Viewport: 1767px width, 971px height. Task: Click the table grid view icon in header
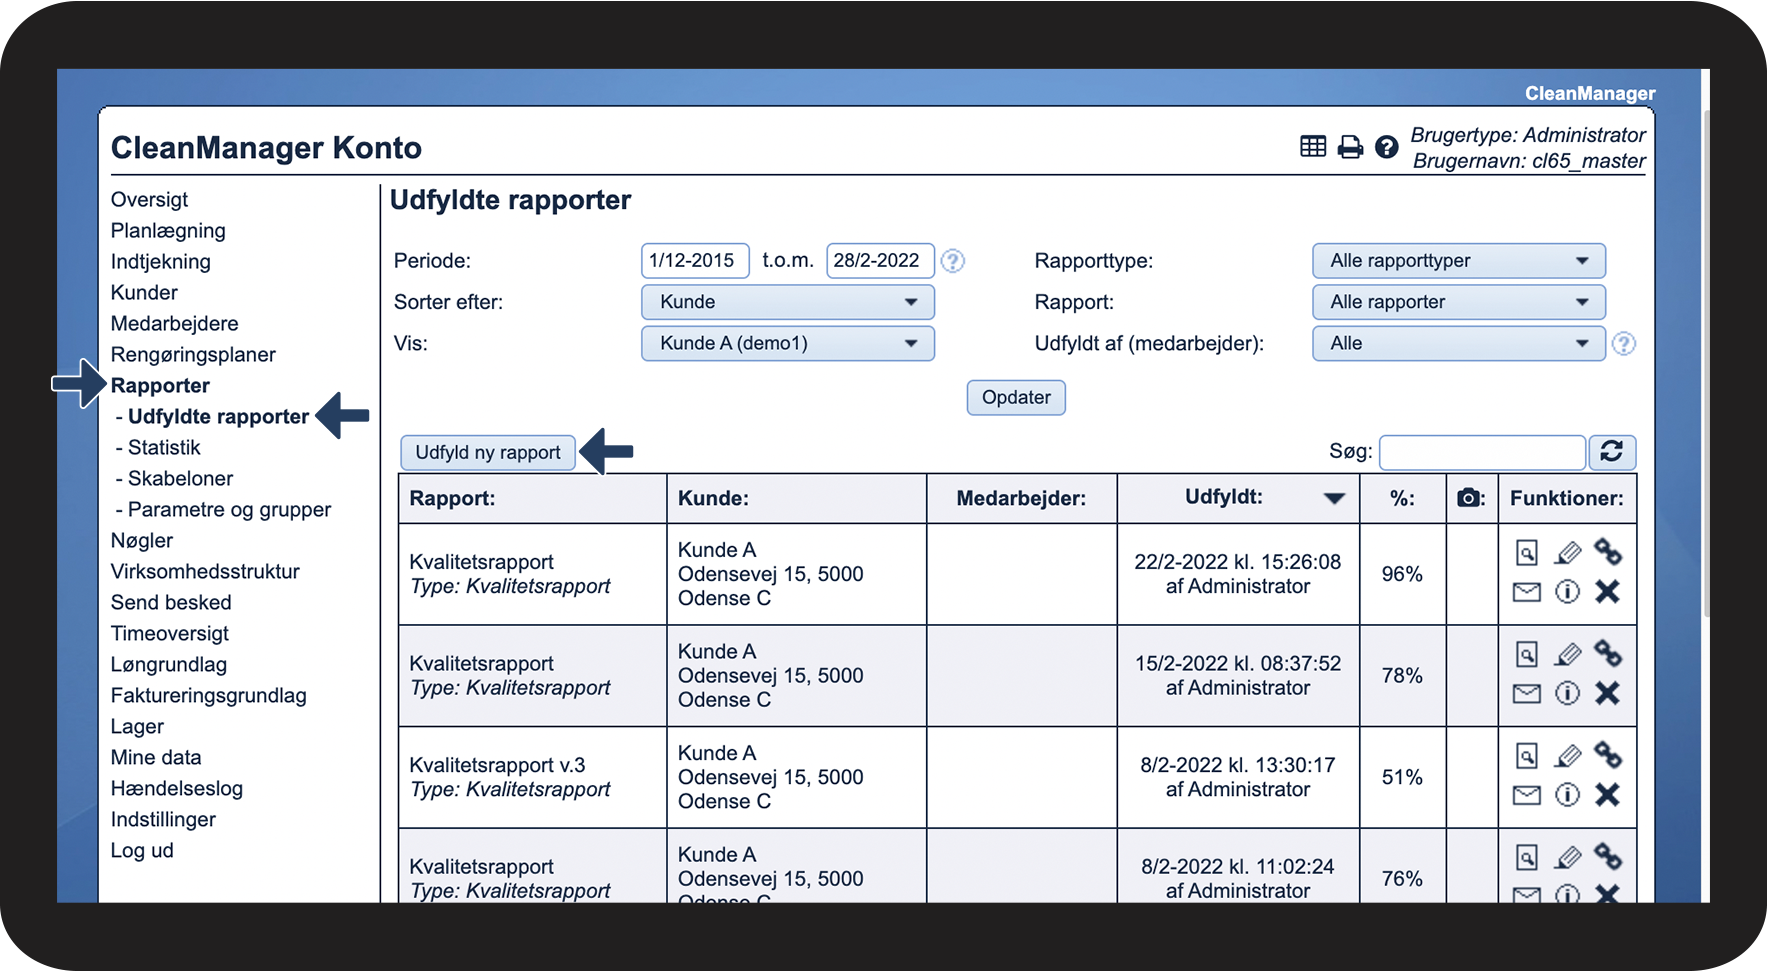(x=1312, y=147)
